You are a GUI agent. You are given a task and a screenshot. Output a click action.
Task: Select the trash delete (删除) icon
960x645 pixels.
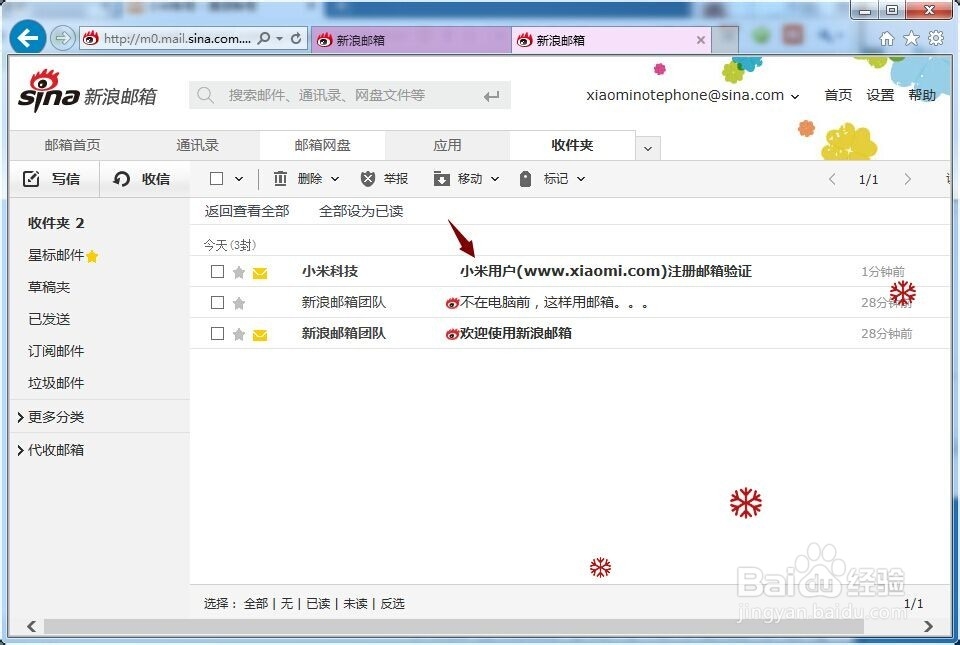coord(281,178)
